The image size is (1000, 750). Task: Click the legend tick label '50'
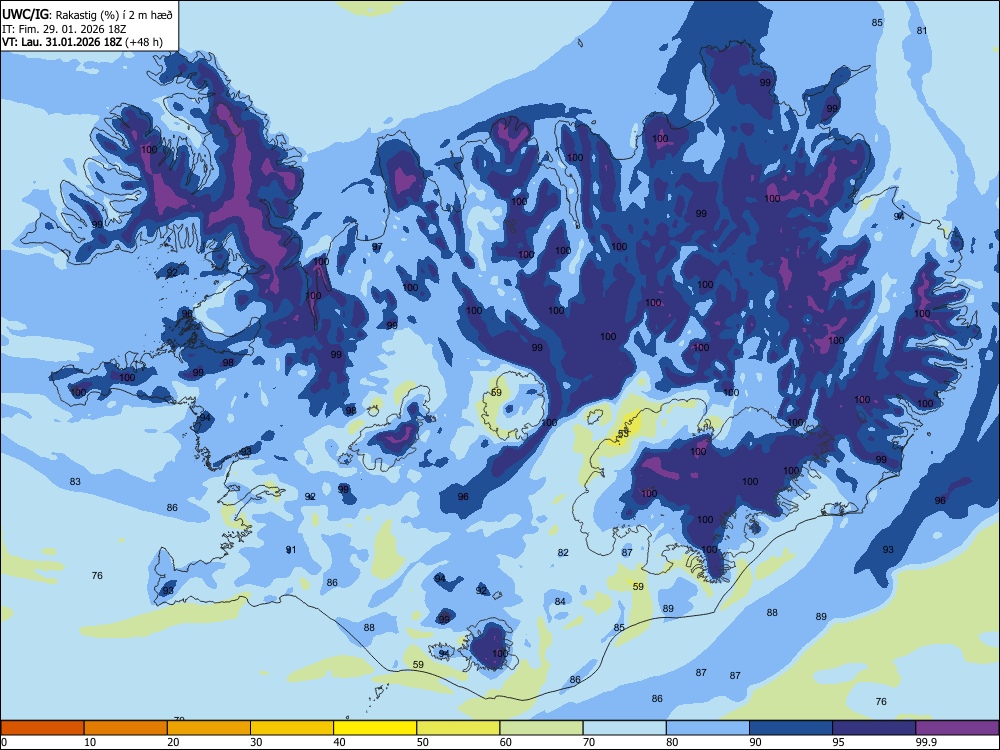coord(423,742)
